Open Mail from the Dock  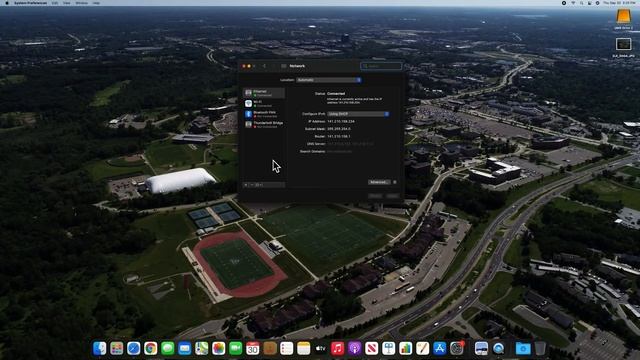[184, 348]
